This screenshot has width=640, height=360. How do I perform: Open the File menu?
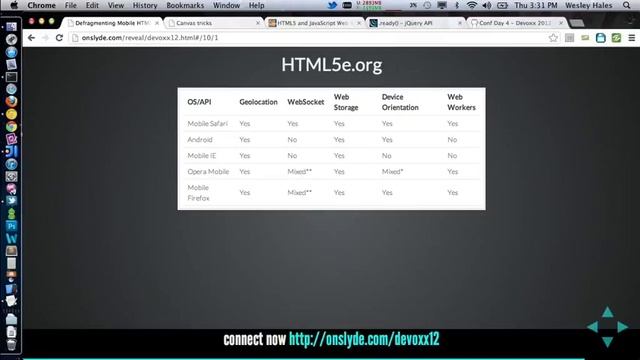[x=70, y=5]
